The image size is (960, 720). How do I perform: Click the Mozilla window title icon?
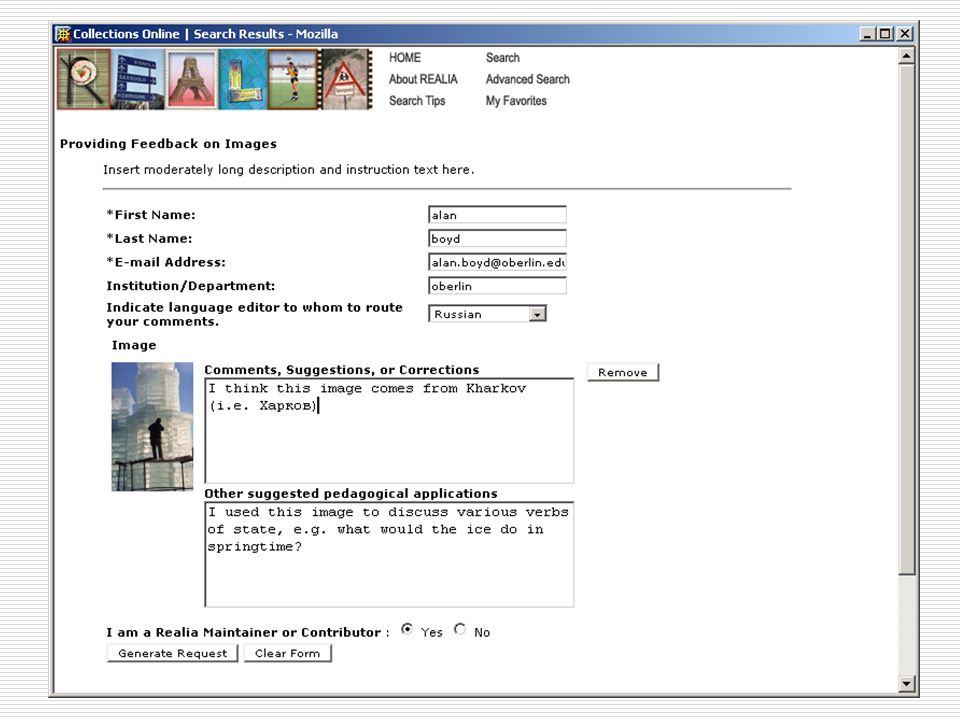click(x=63, y=34)
